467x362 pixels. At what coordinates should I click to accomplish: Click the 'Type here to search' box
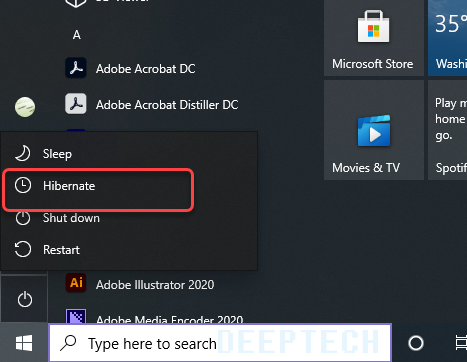tap(220, 343)
